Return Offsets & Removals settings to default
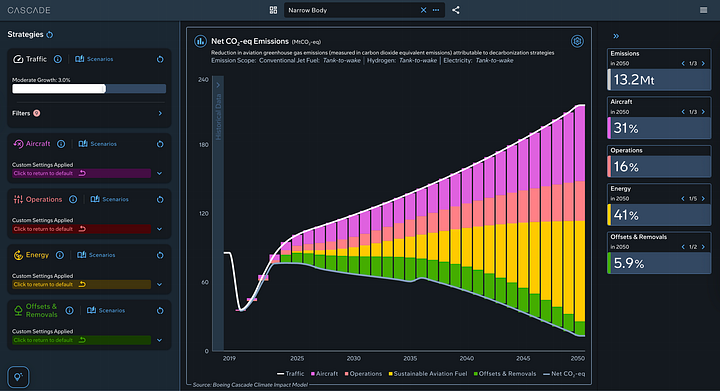Viewport: 720px width, 391px height. [x=81, y=340]
